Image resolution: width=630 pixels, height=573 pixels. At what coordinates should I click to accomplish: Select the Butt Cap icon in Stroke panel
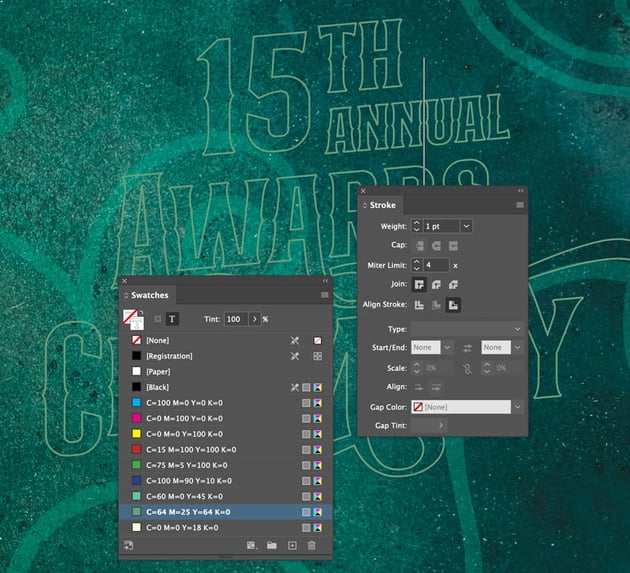420,246
